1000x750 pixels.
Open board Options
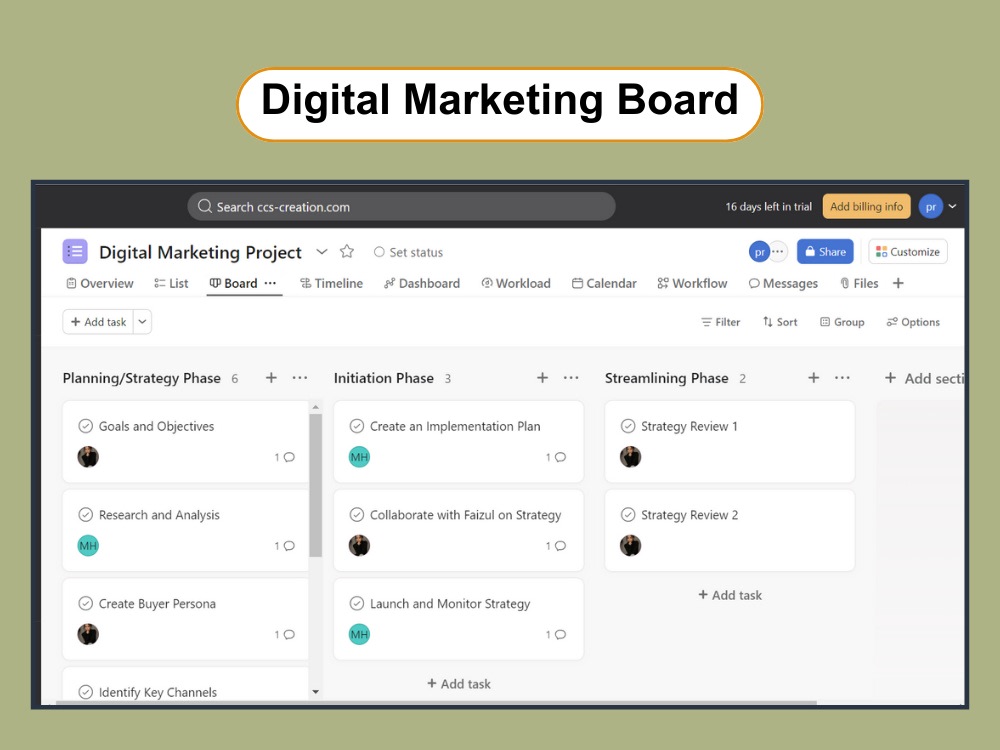[913, 322]
